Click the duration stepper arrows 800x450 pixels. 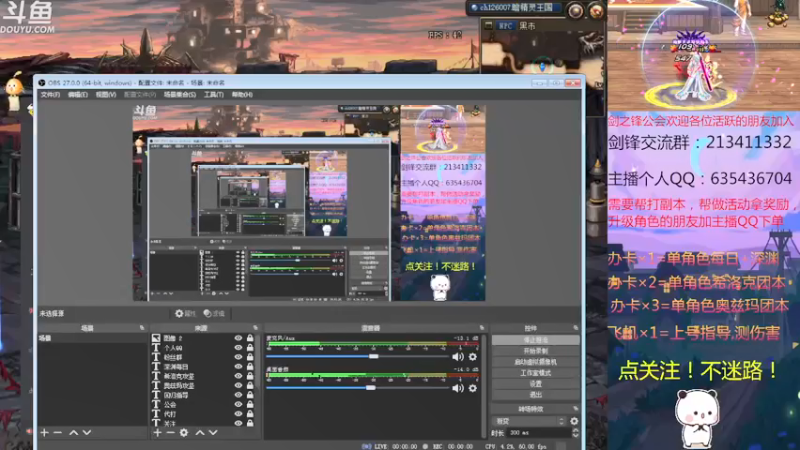[576, 433]
